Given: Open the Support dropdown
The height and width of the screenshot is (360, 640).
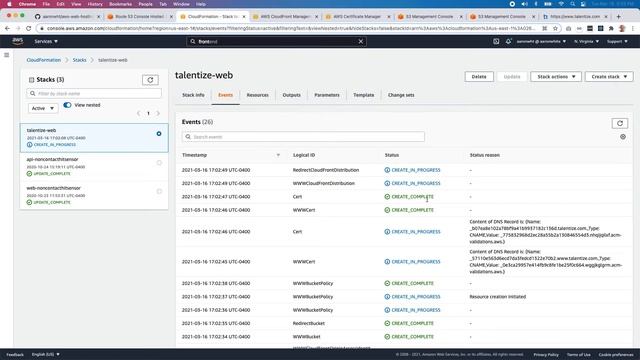Looking at the screenshot, I should 617,41.
